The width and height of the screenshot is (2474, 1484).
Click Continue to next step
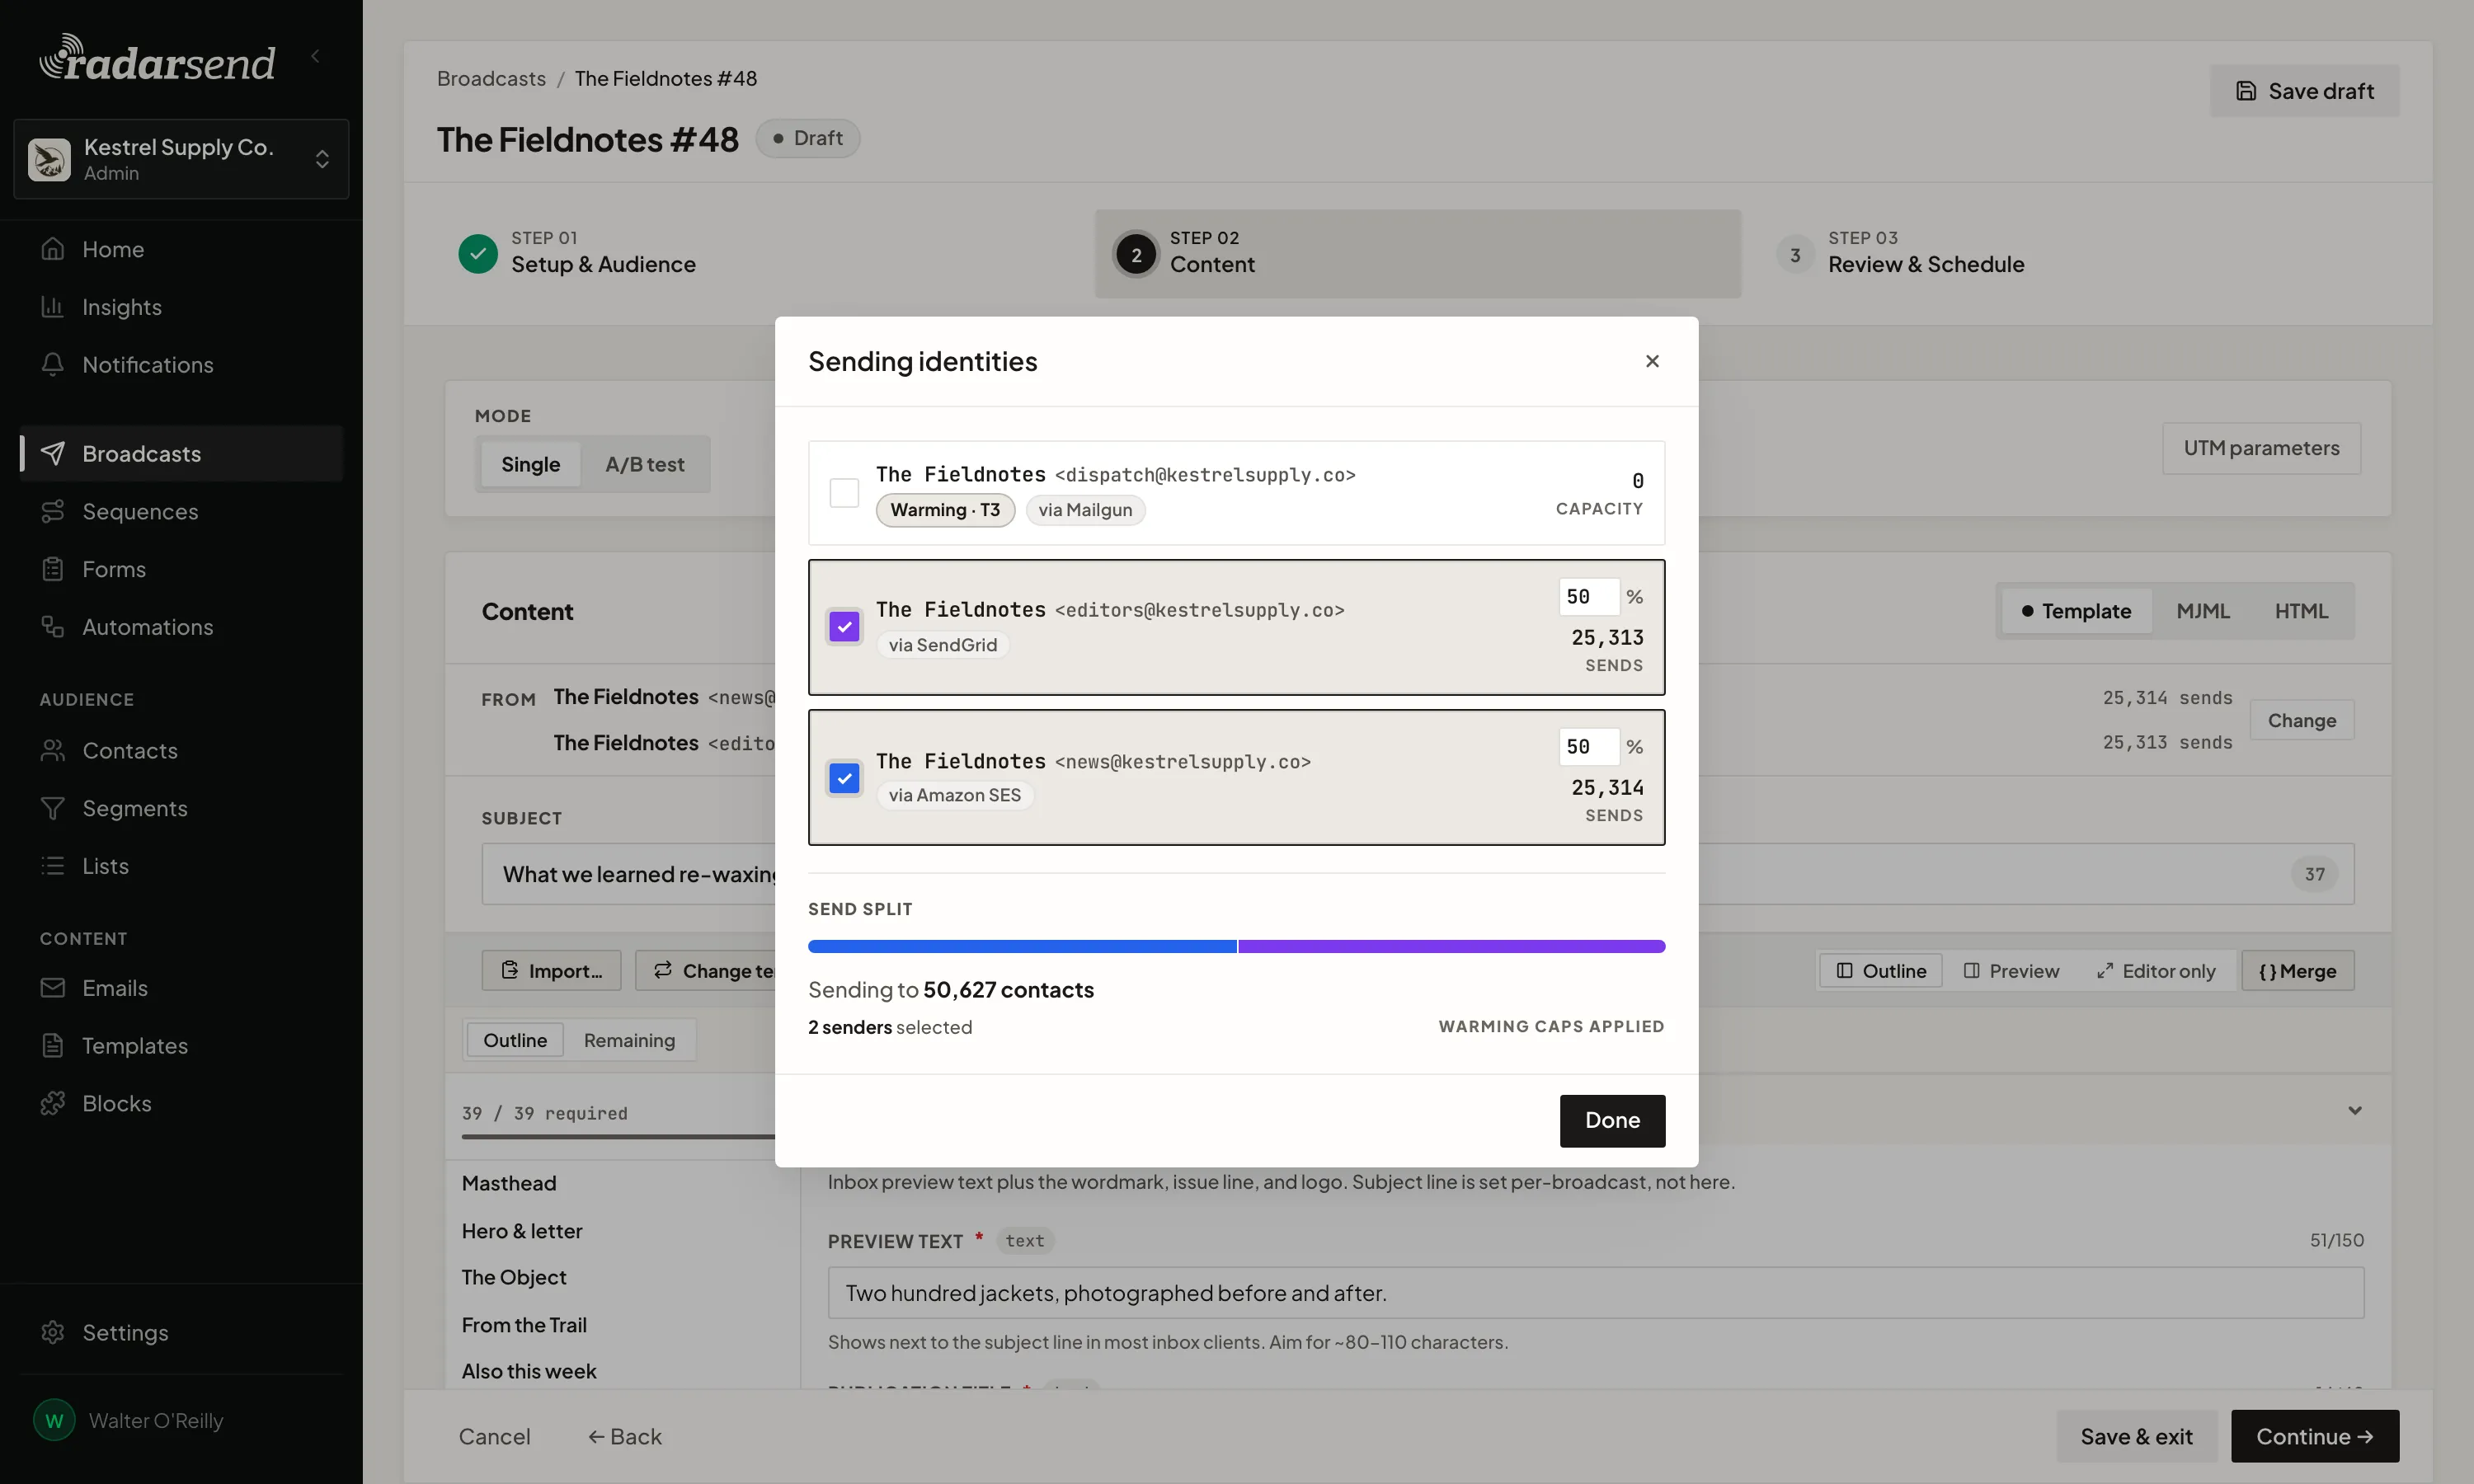[x=2315, y=1436]
